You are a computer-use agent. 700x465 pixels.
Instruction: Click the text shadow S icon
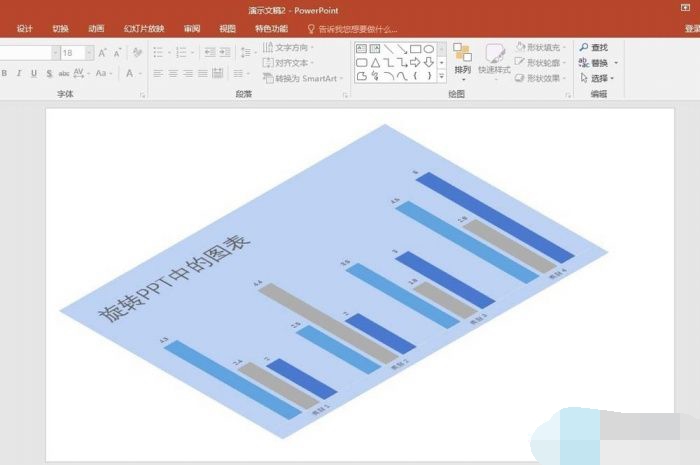click(x=49, y=73)
